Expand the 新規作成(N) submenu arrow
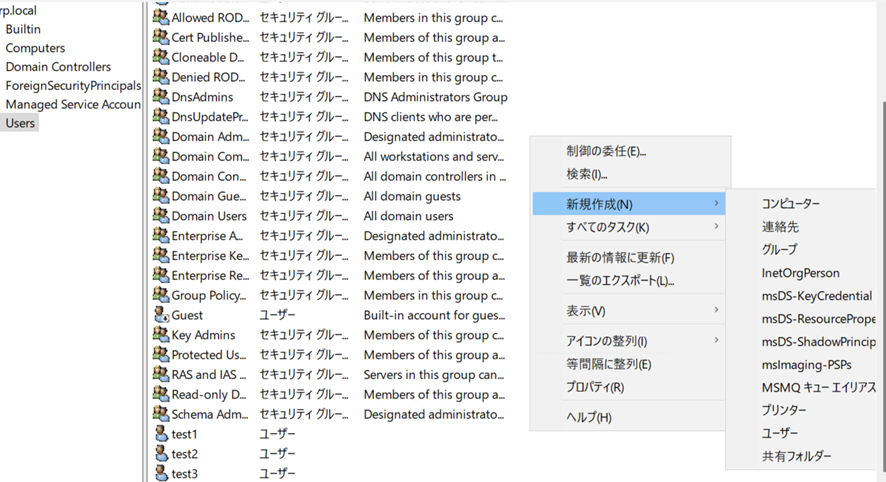This screenshot has width=886, height=482. coord(716,203)
